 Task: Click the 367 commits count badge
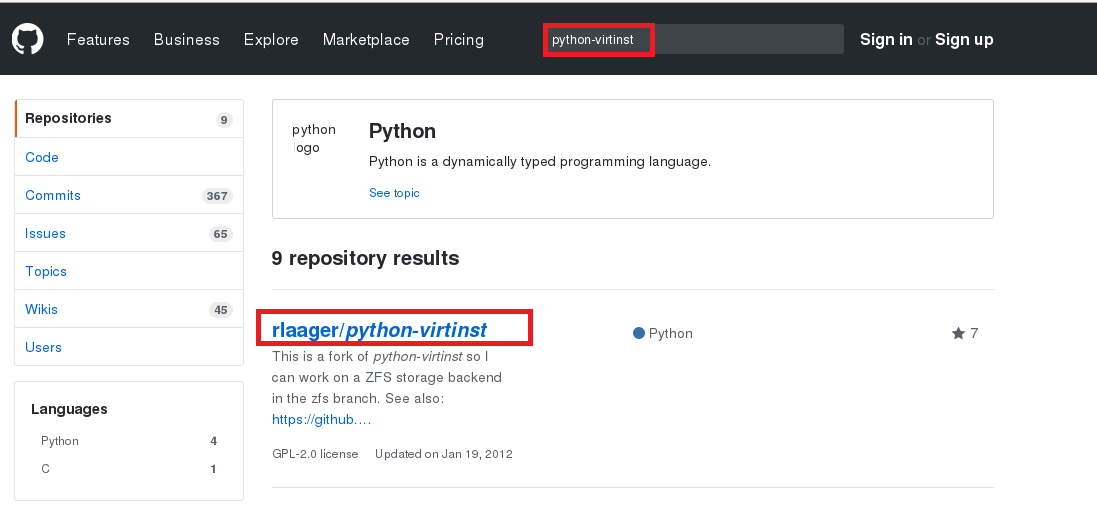pos(217,196)
